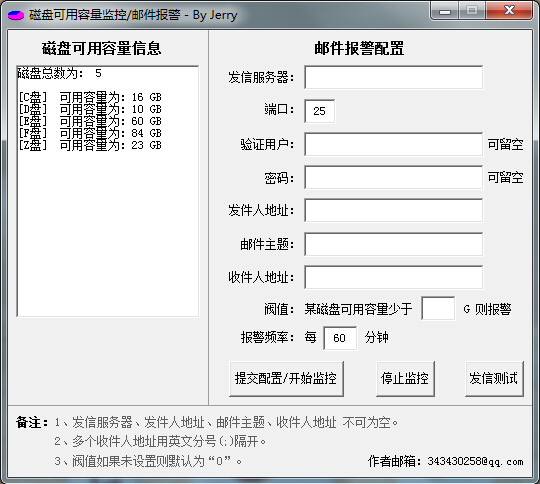Select the C盘 capacity line
Image resolution: width=540 pixels, height=484 pixels.
[90, 97]
